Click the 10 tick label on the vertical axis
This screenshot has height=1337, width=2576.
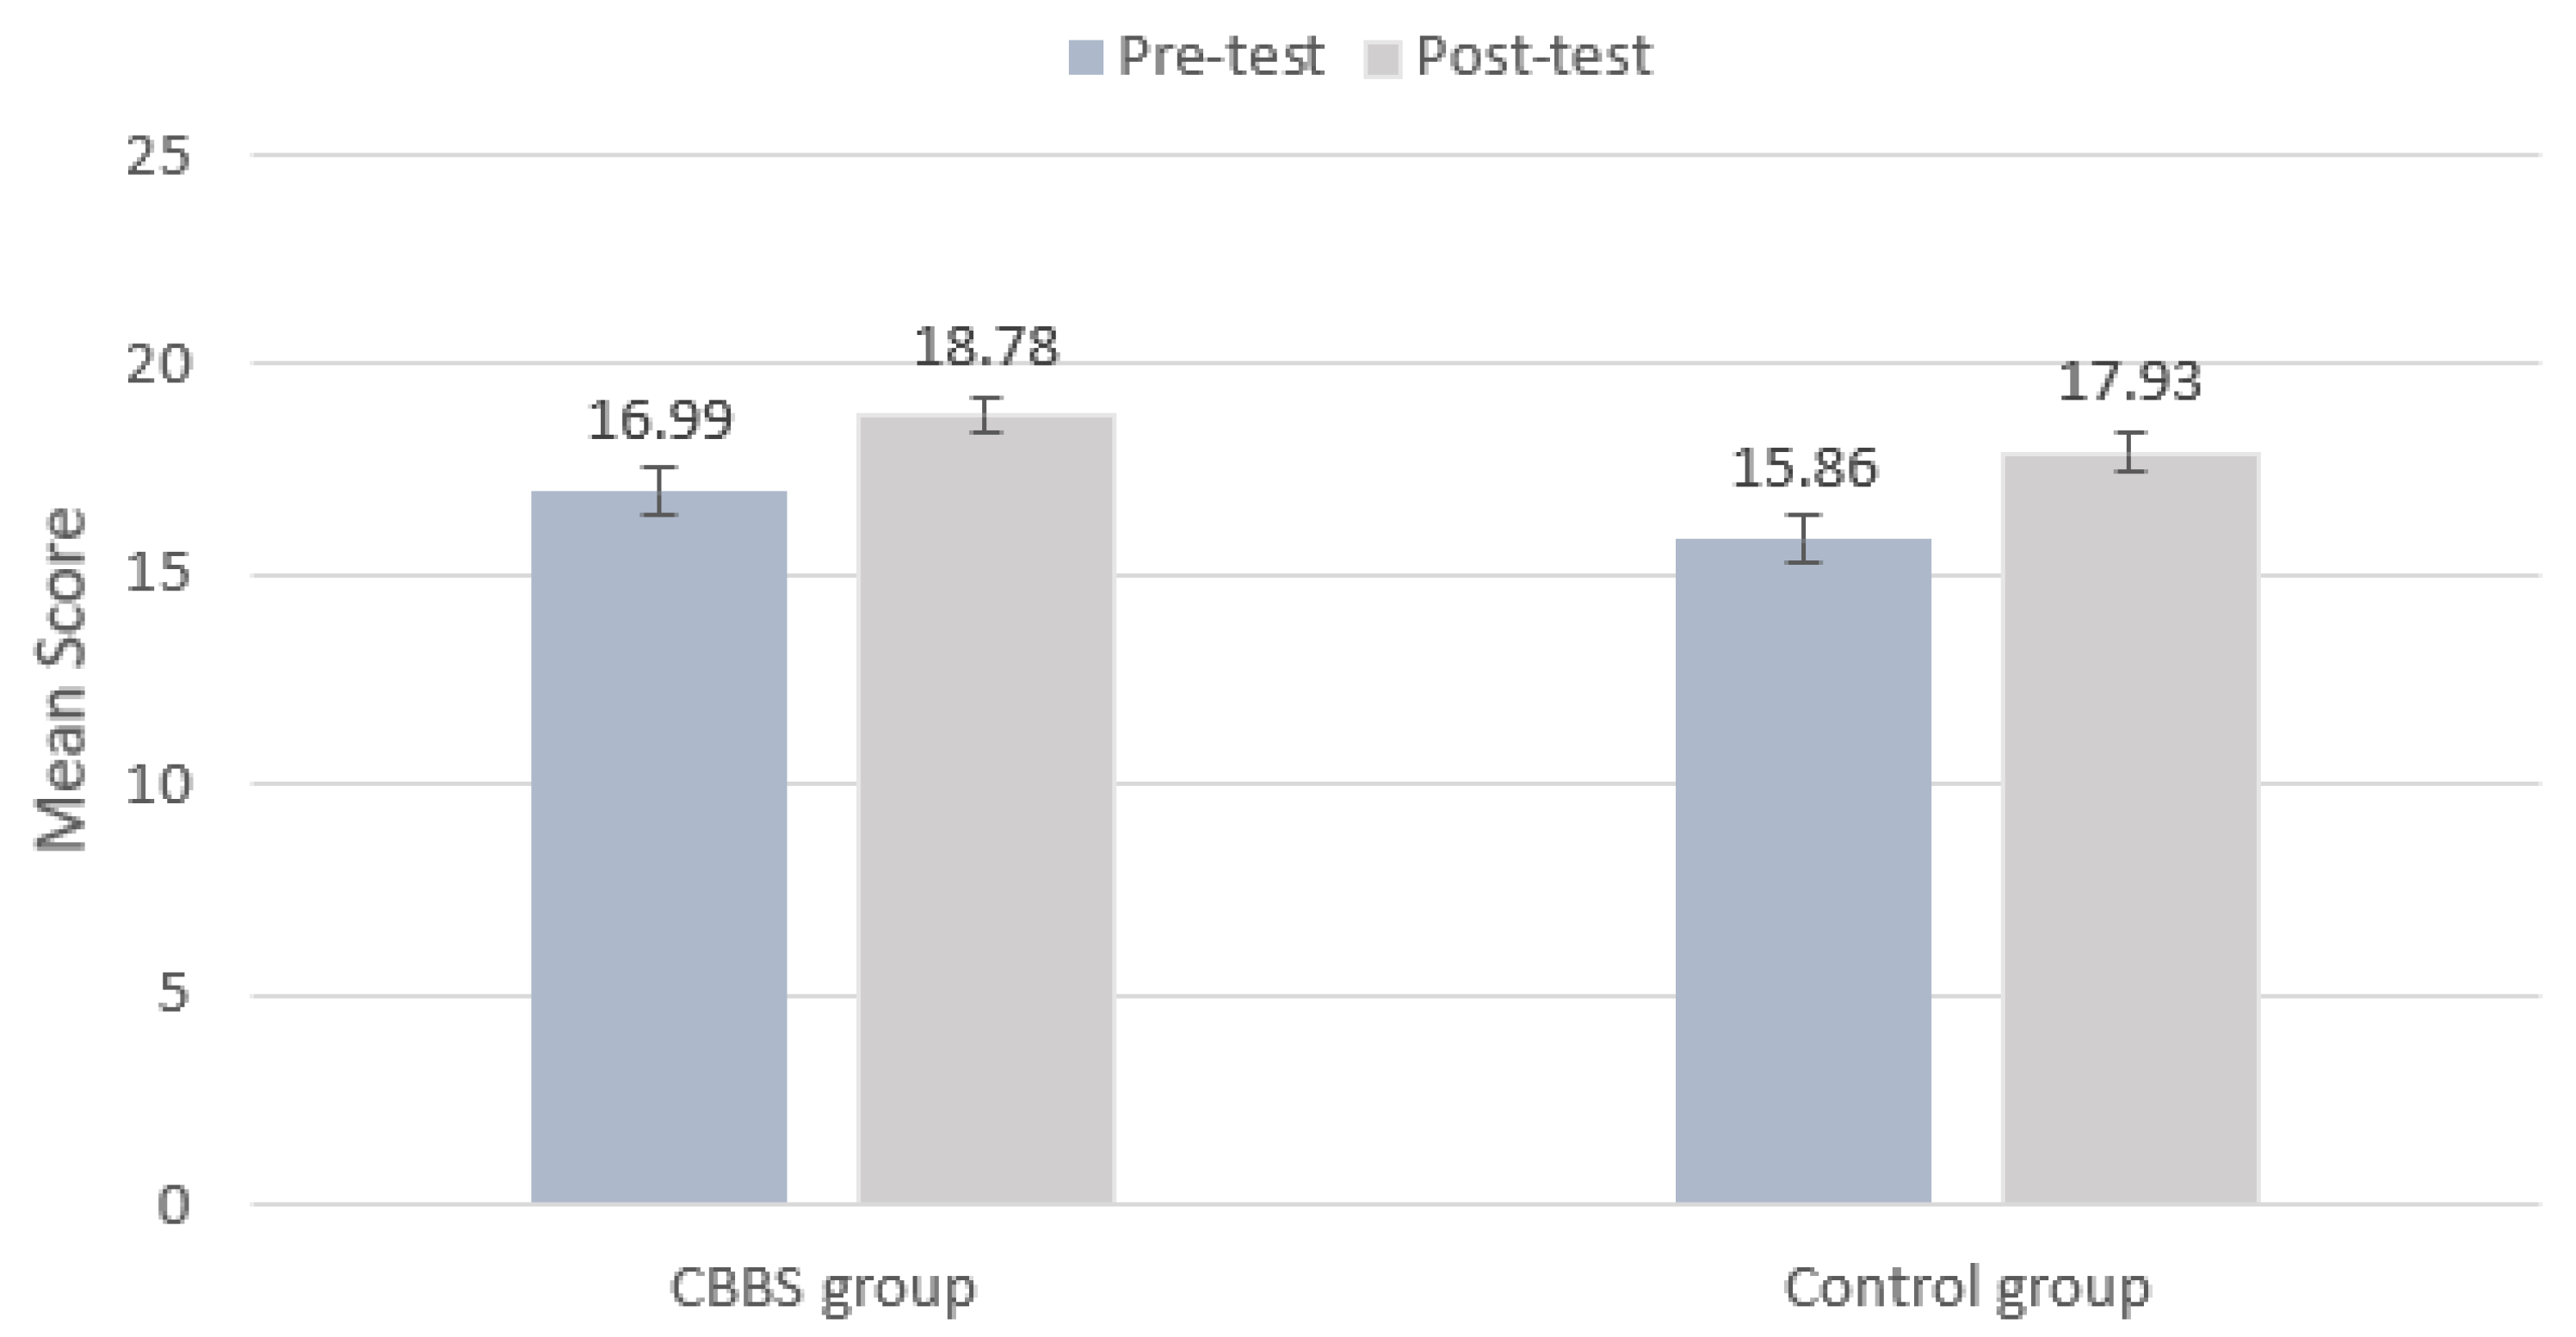158,785
